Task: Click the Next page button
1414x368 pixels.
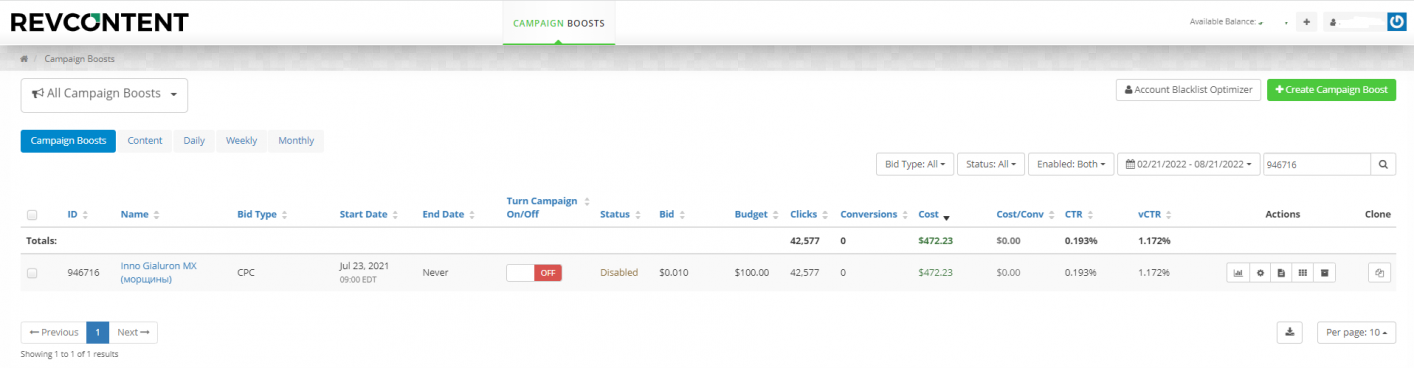Action: (x=132, y=332)
